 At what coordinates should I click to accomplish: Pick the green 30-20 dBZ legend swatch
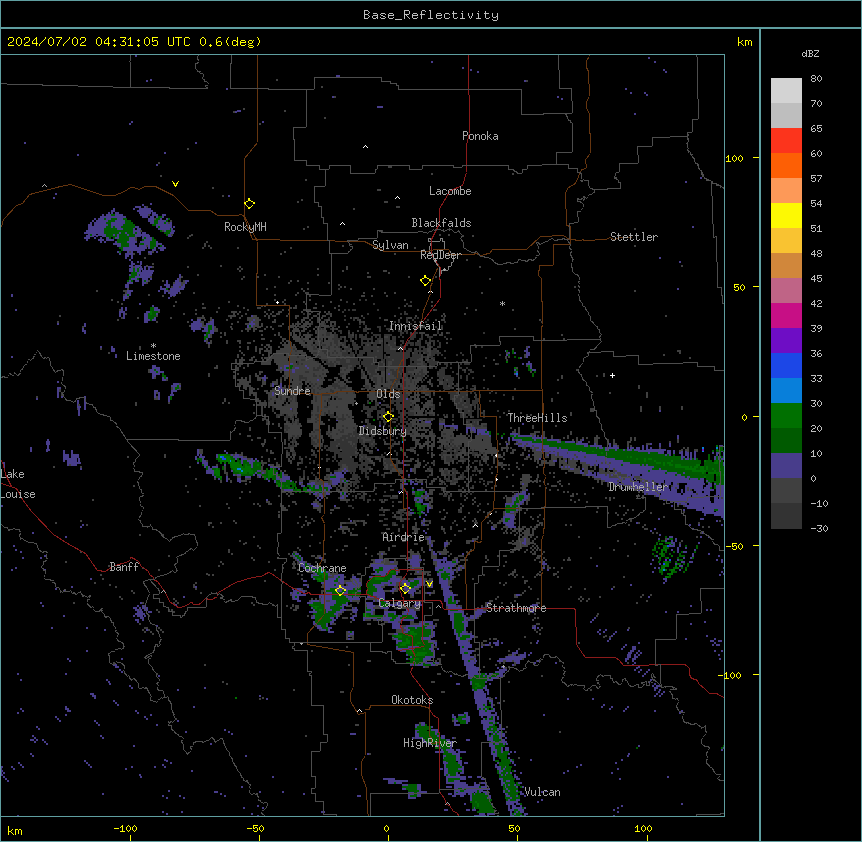(x=786, y=416)
